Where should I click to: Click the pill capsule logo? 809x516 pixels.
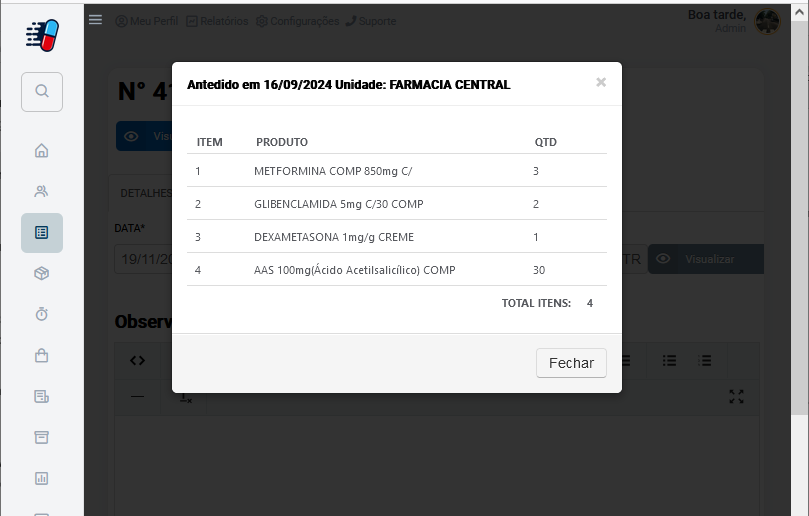[42, 36]
